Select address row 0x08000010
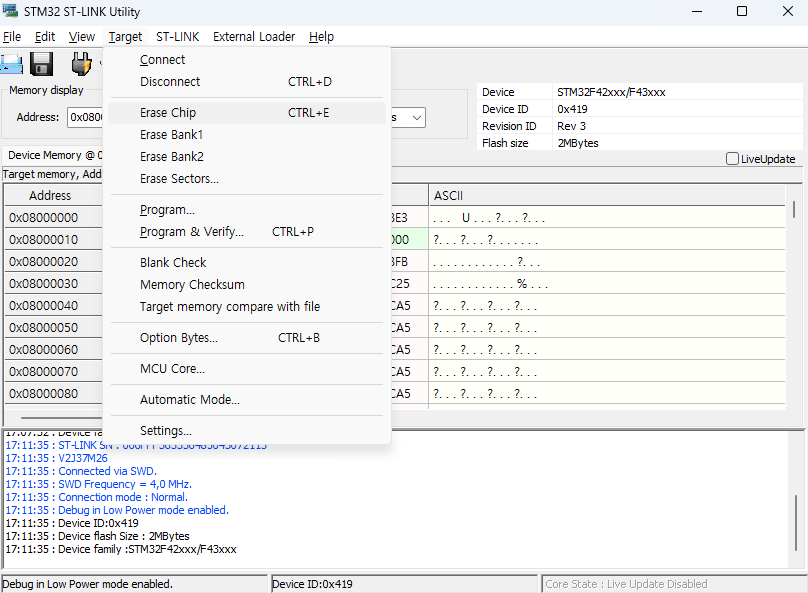 pos(44,240)
